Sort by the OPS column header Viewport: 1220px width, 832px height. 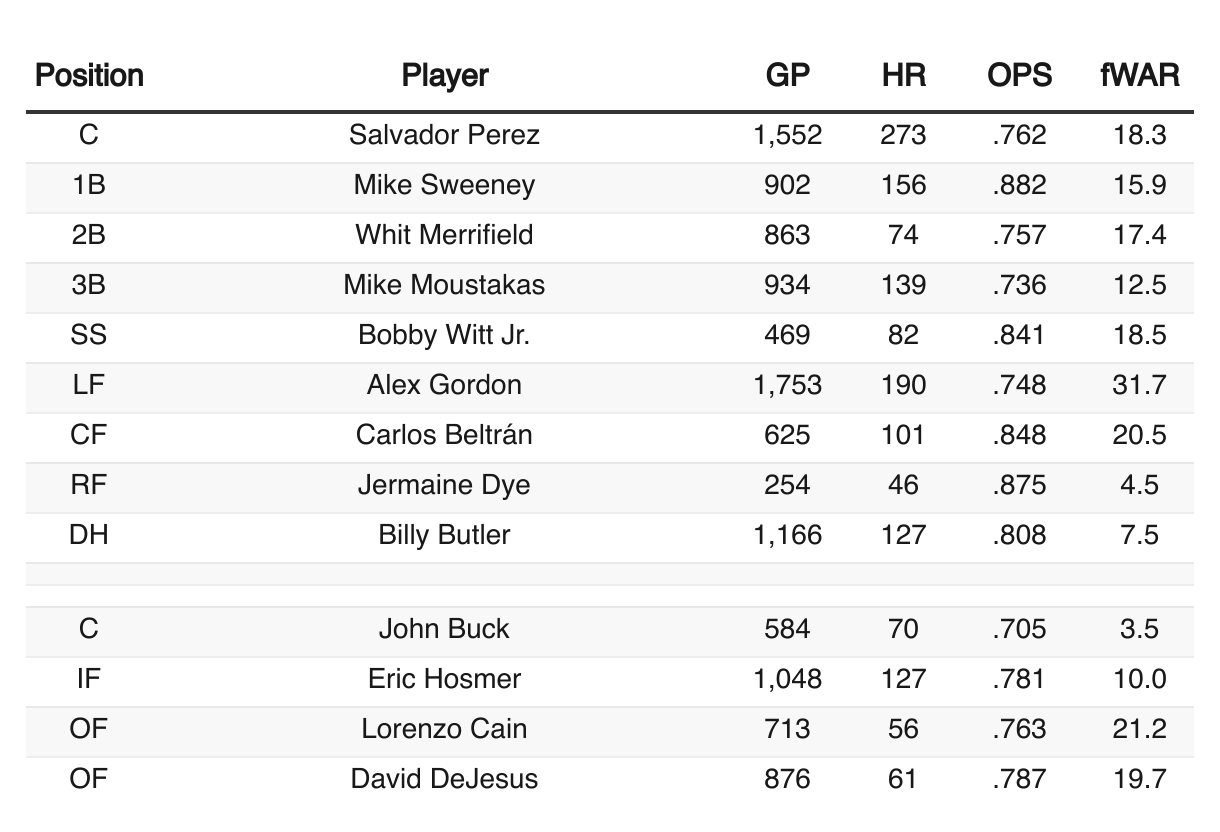pyautogui.click(x=1019, y=75)
